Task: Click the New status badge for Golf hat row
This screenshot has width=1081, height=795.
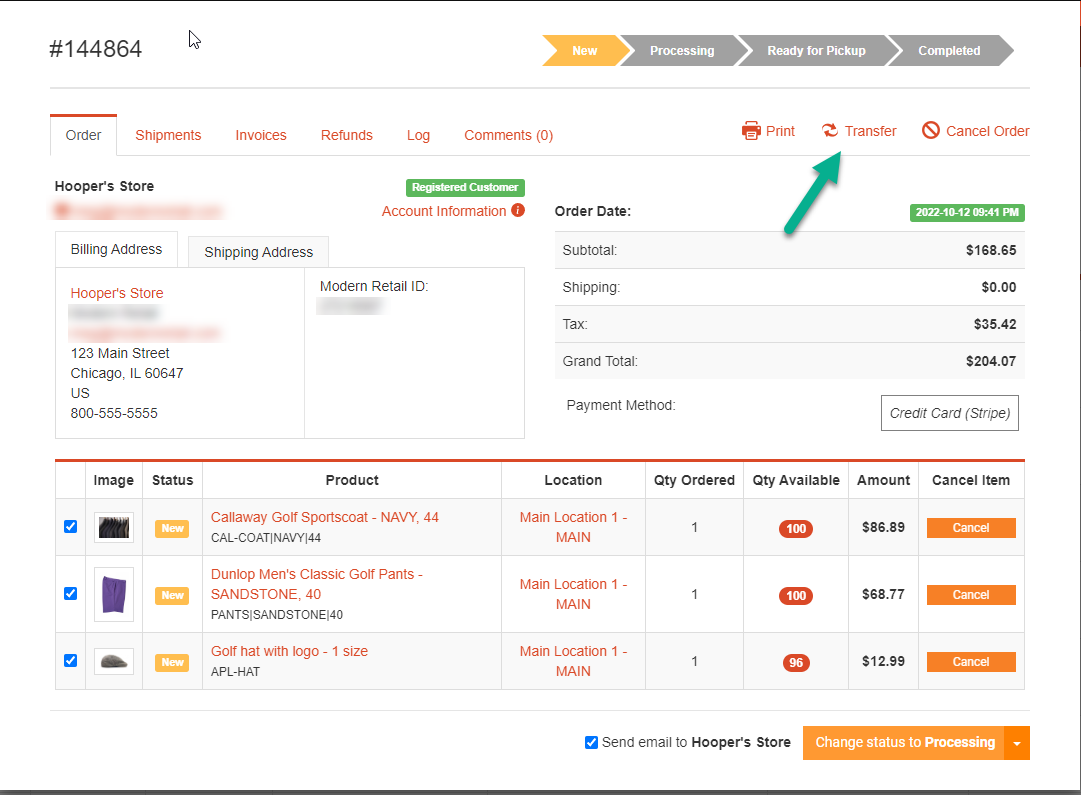Action: coord(172,662)
